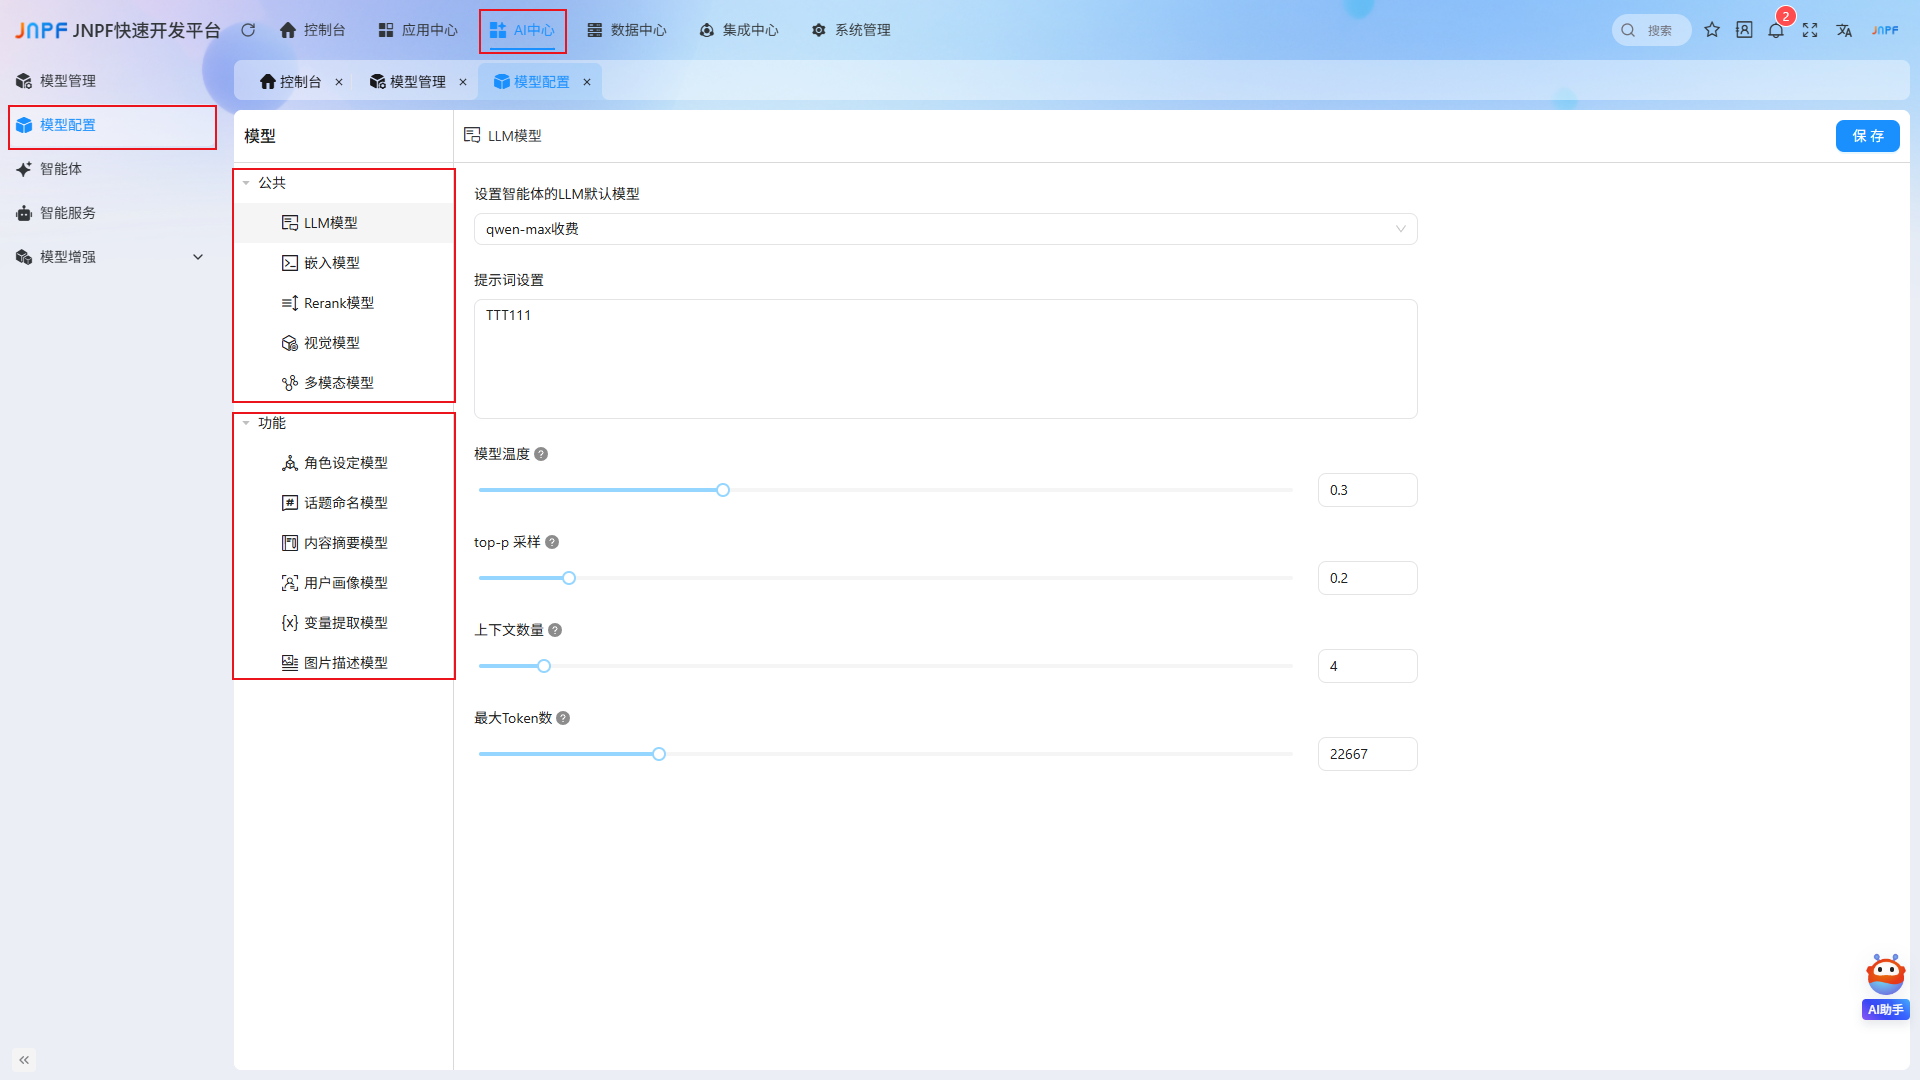This screenshot has width=1920, height=1080.
Task: Open the LLM默认模型 dropdown showing qwen-max收费
Action: (945, 229)
